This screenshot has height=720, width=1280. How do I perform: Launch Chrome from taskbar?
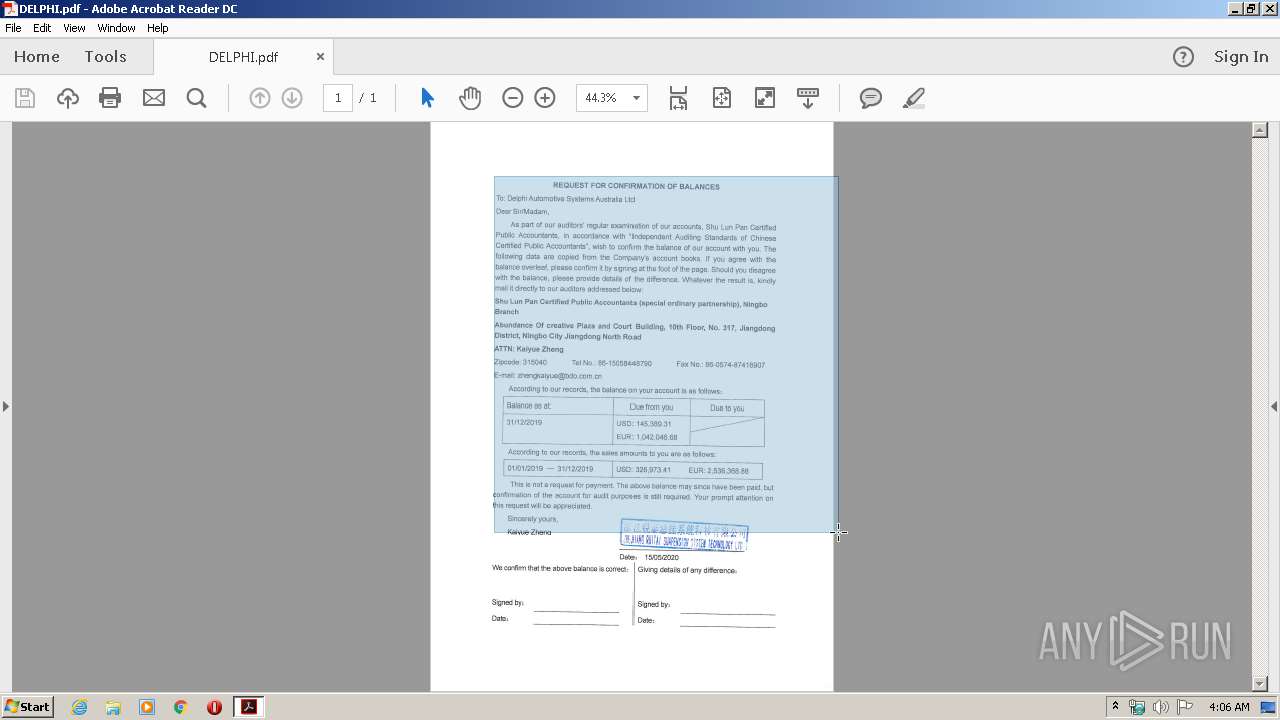coord(181,707)
